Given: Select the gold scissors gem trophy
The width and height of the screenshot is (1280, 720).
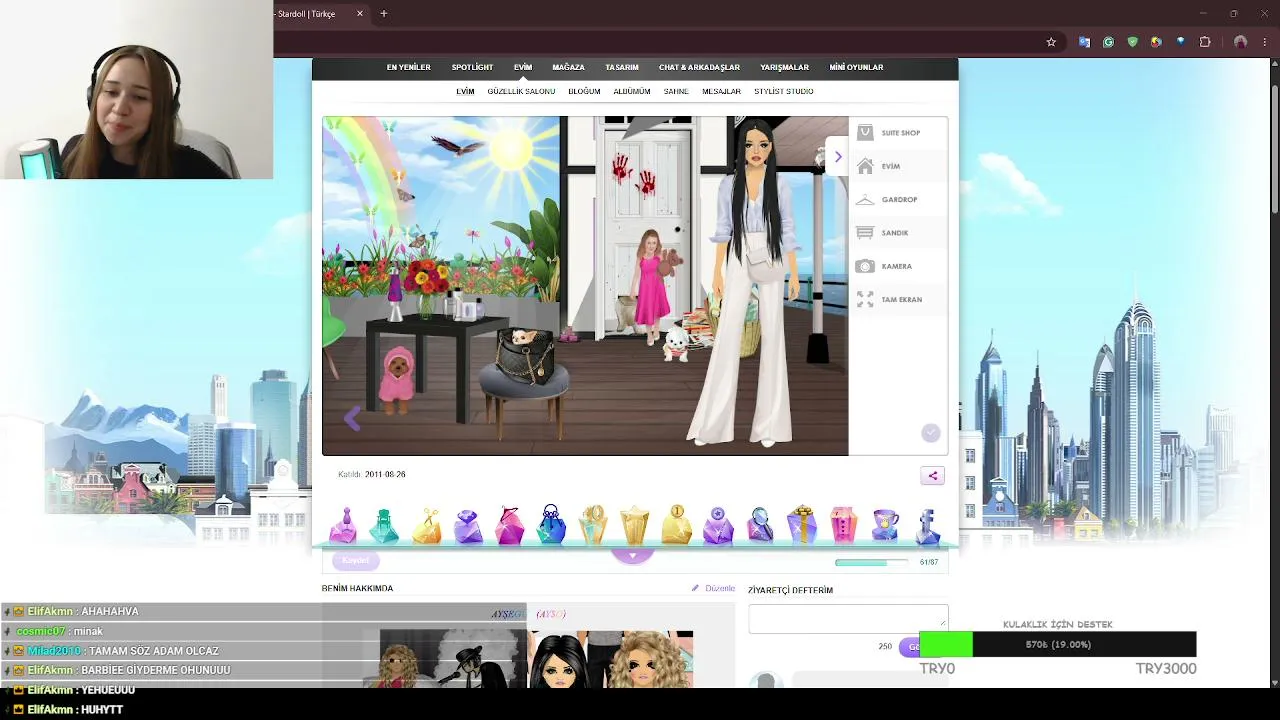Looking at the screenshot, I should [x=427, y=525].
